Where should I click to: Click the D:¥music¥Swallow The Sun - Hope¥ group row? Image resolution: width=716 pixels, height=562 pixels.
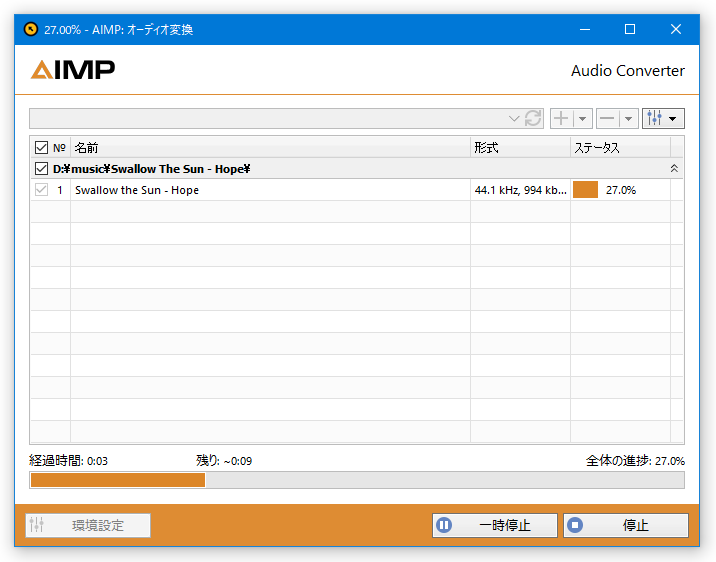click(x=357, y=169)
